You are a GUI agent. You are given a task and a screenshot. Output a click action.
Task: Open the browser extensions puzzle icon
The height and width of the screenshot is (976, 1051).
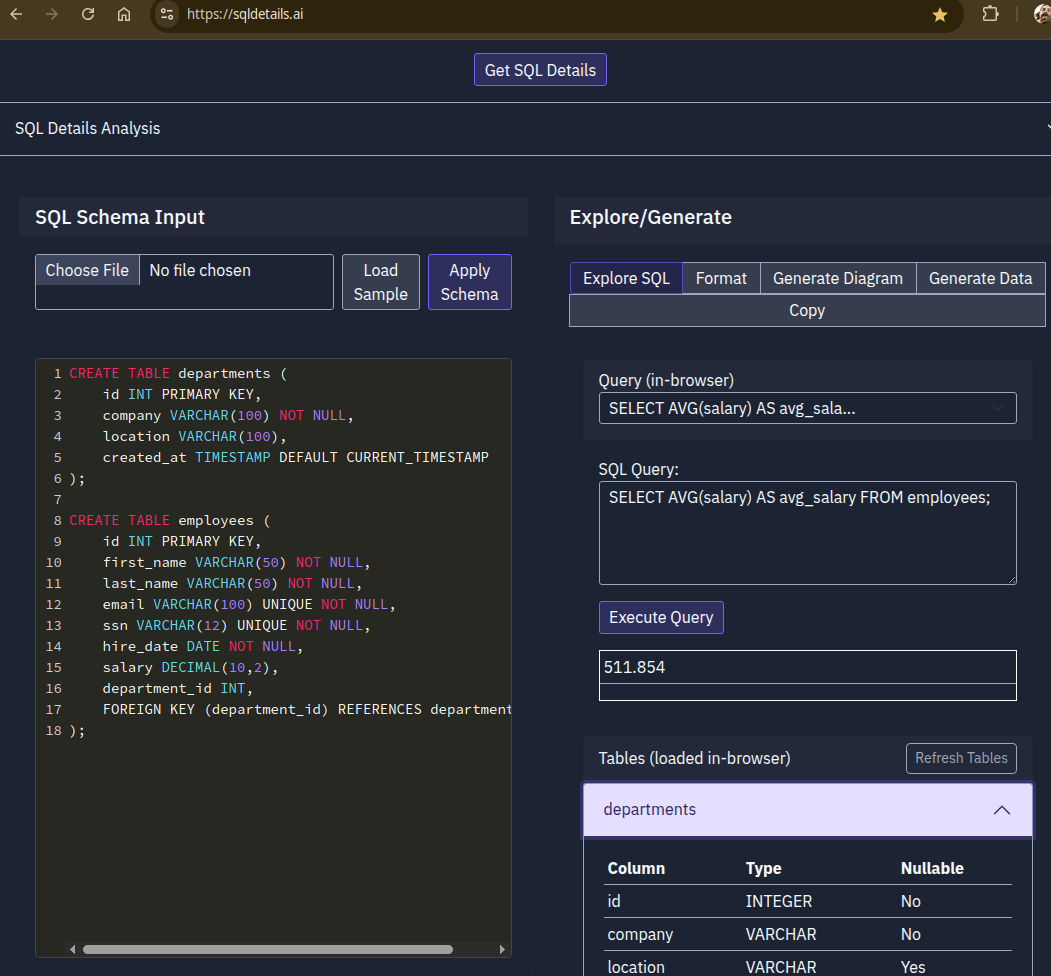989,15
